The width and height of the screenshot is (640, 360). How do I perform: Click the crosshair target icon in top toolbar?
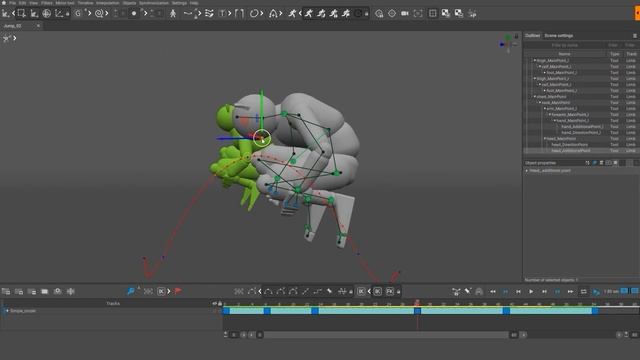coord(392,13)
